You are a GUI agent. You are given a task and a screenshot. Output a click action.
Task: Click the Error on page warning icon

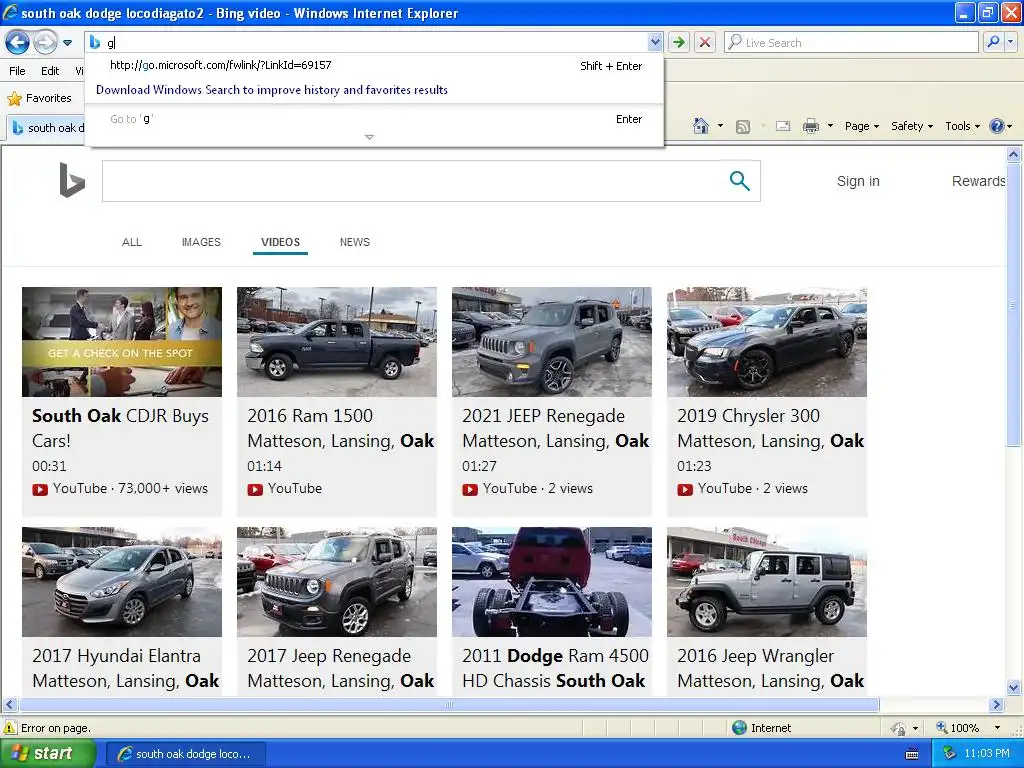click(10, 728)
